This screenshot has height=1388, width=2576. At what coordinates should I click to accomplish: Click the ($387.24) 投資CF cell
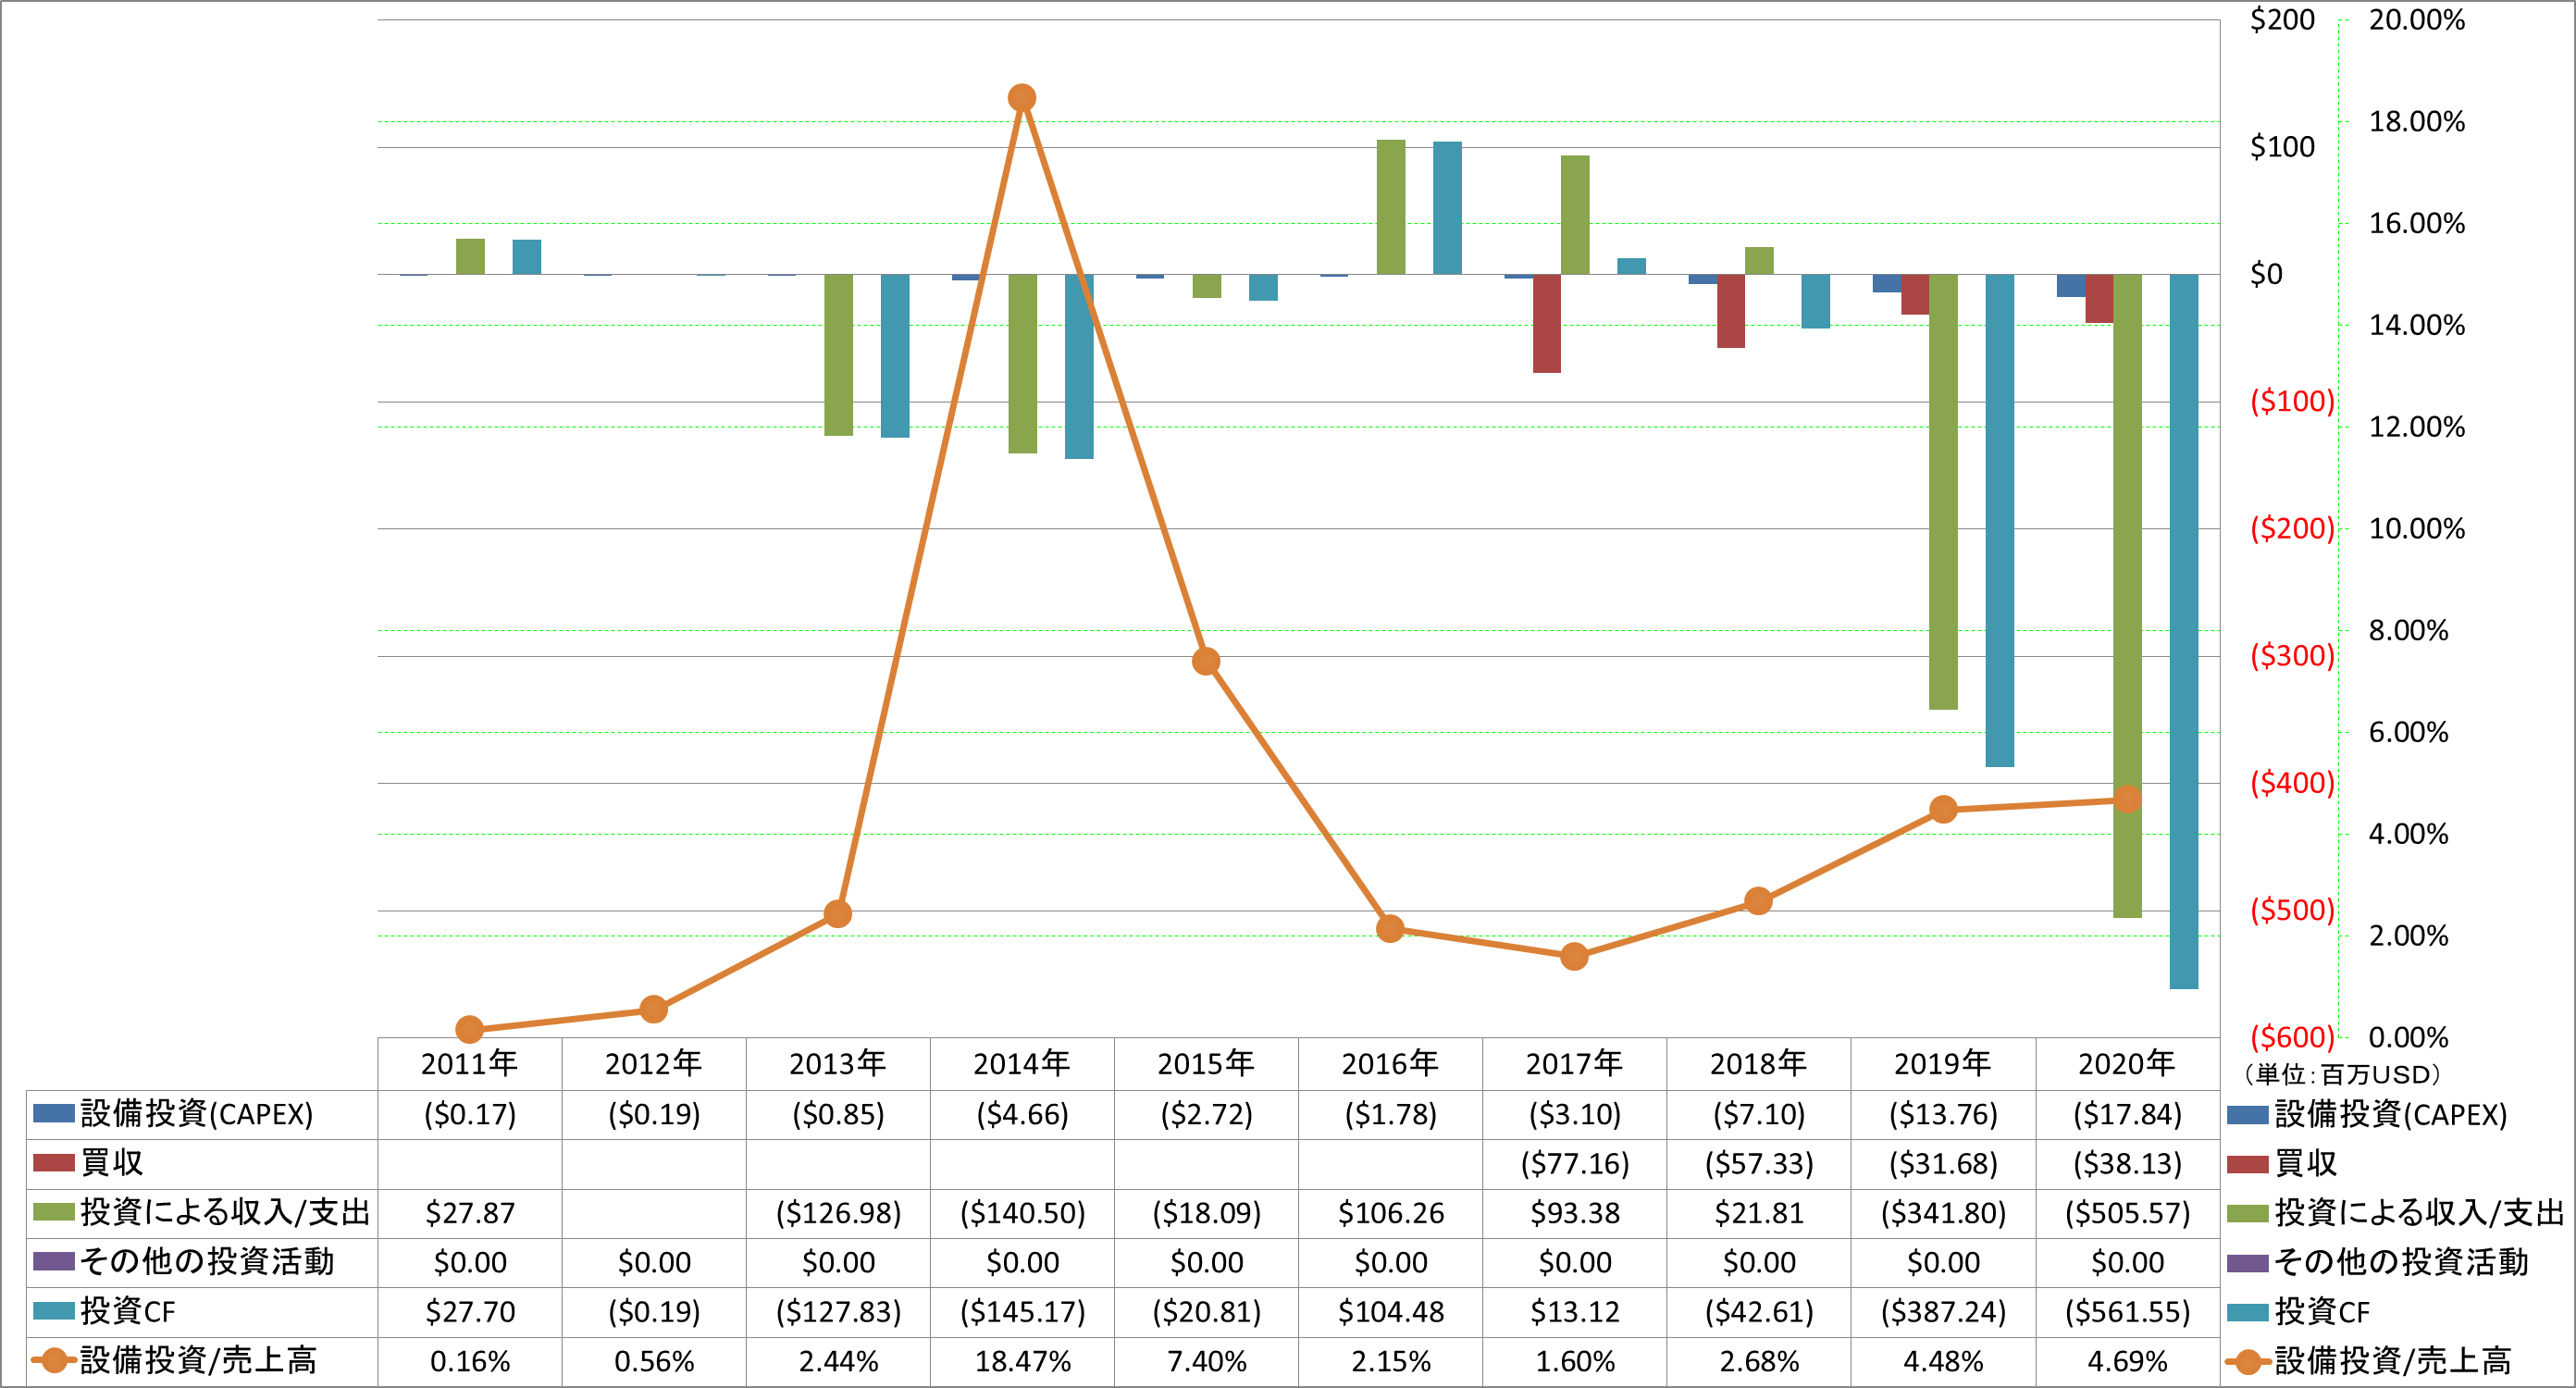(1943, 1311)
